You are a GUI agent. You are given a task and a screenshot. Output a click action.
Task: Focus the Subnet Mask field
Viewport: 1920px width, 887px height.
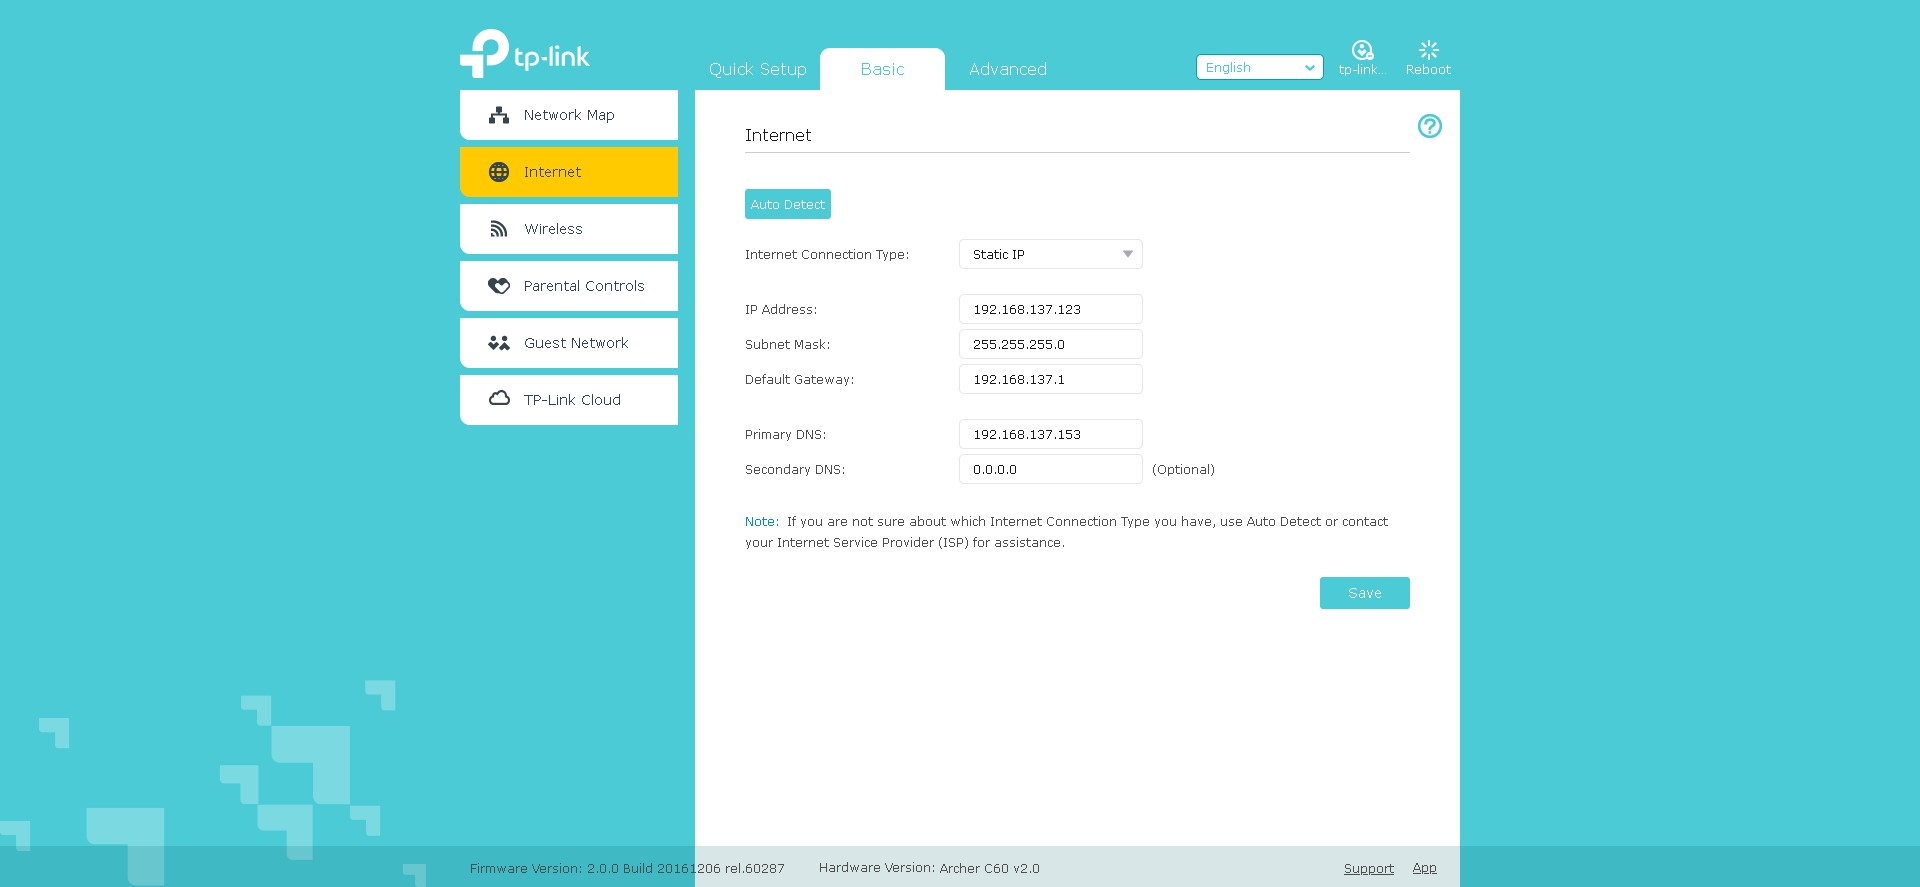click(x=1051, y=344)
